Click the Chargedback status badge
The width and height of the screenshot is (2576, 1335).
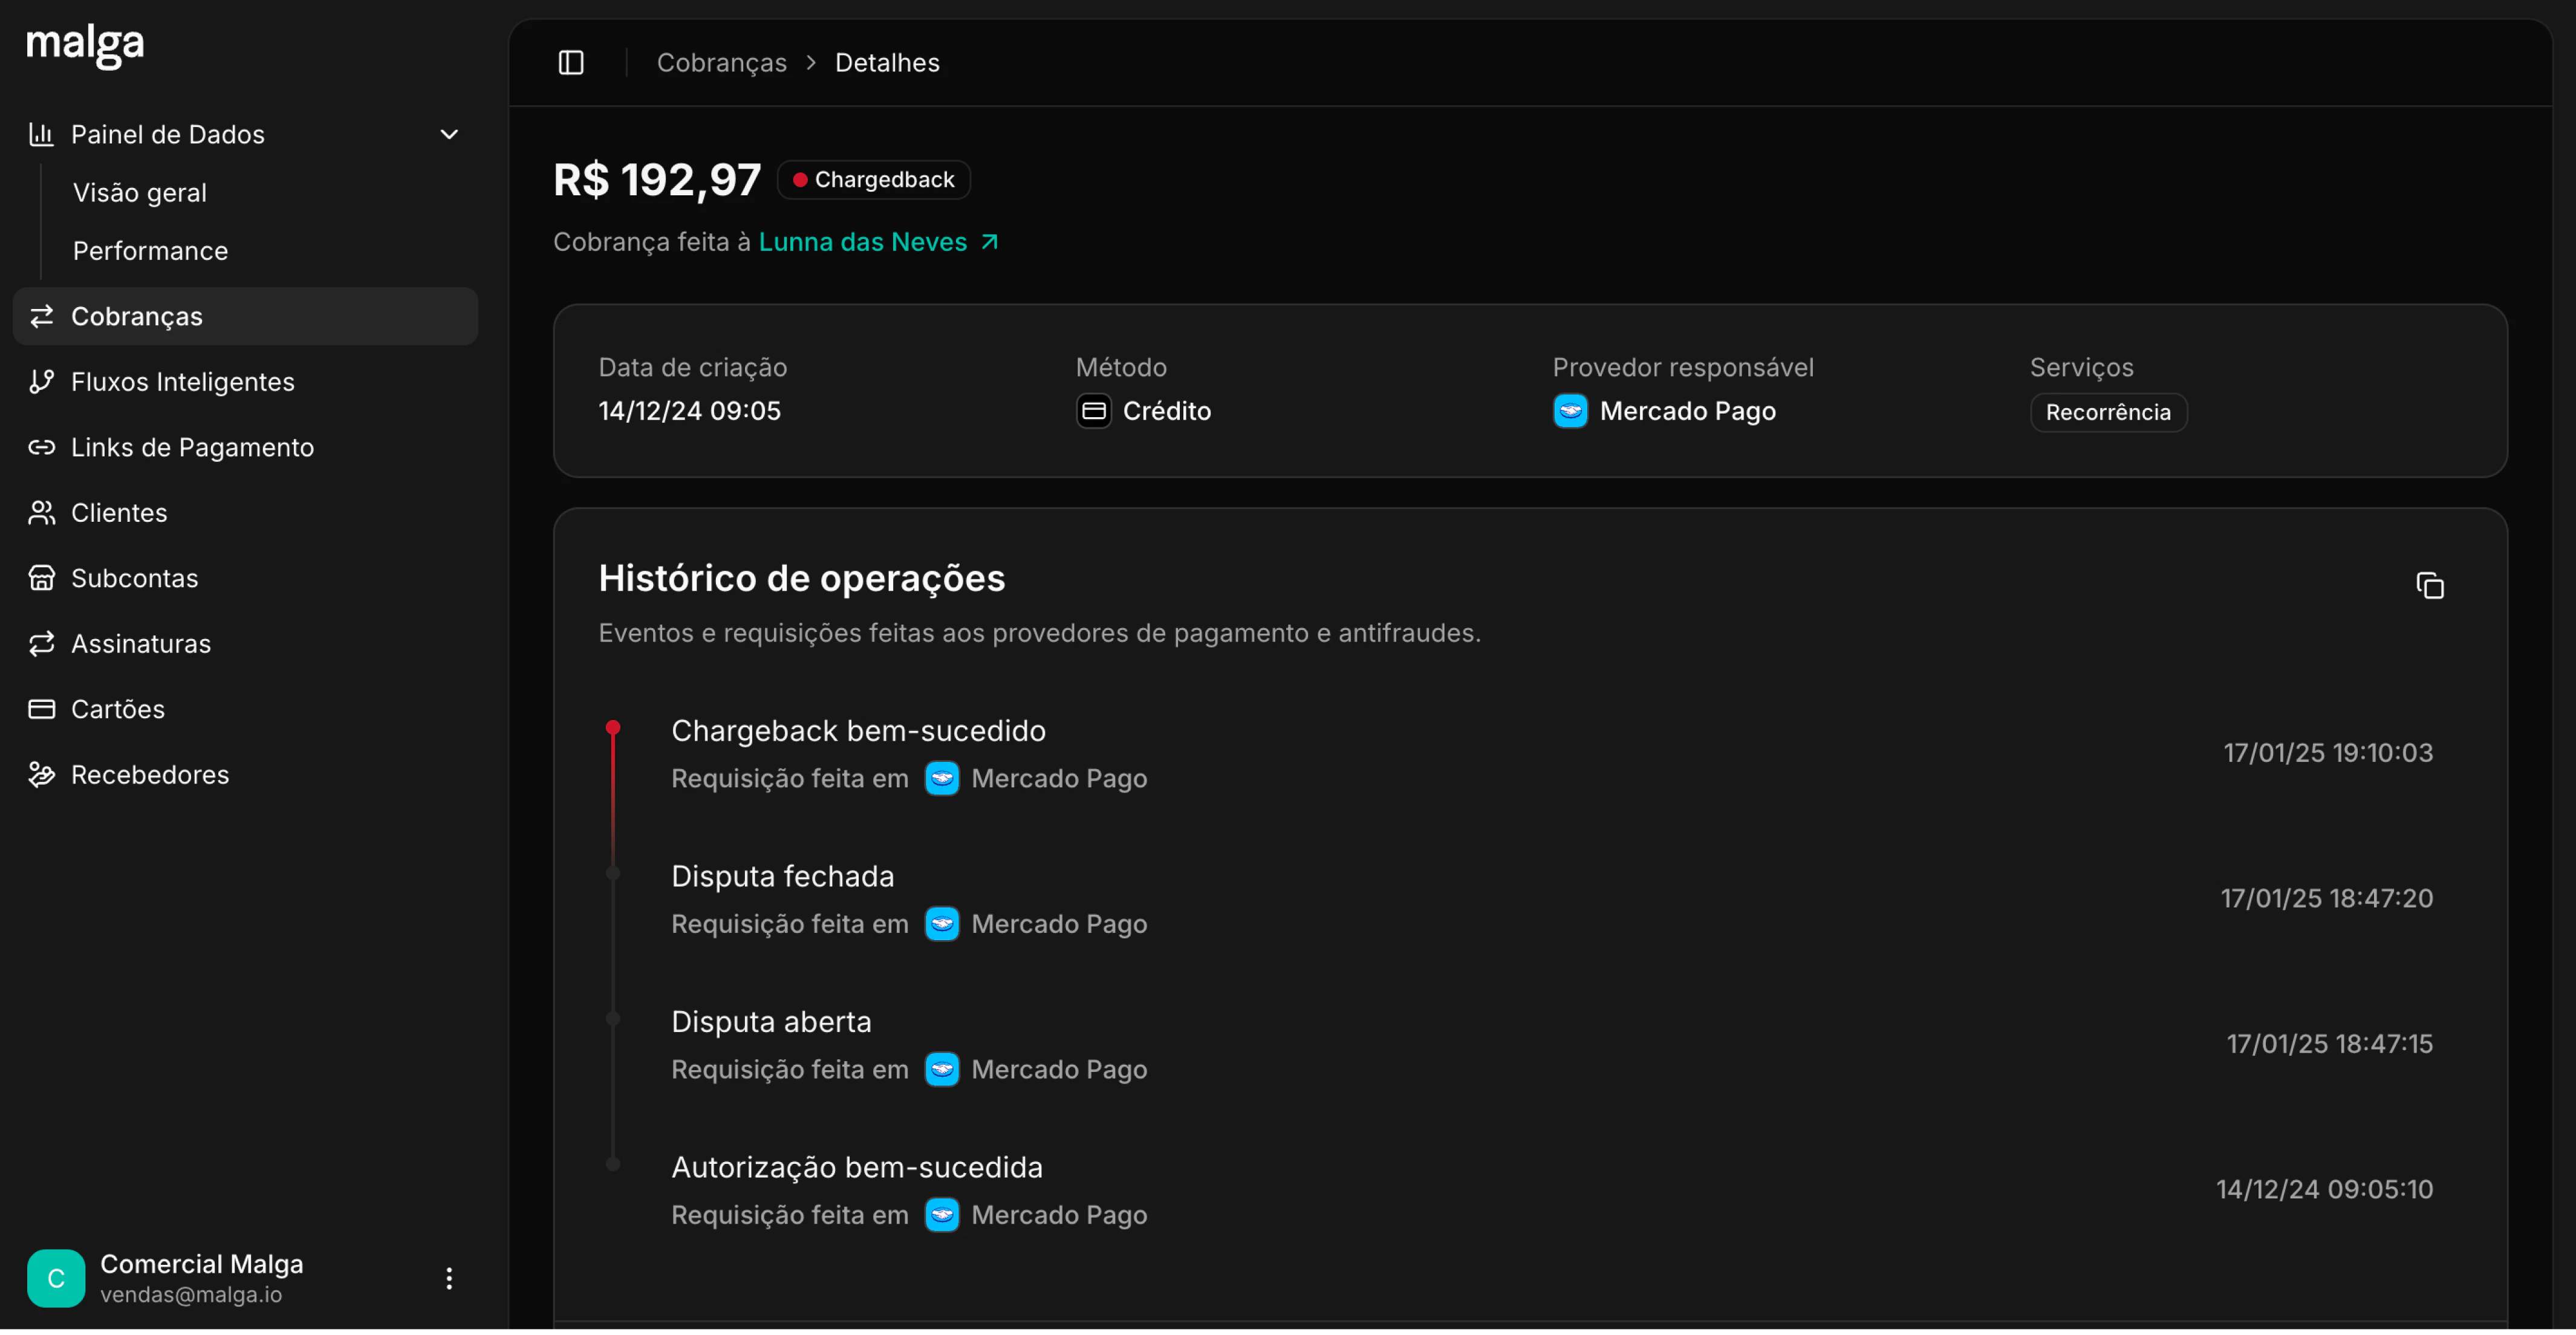[x=873, y=180]
